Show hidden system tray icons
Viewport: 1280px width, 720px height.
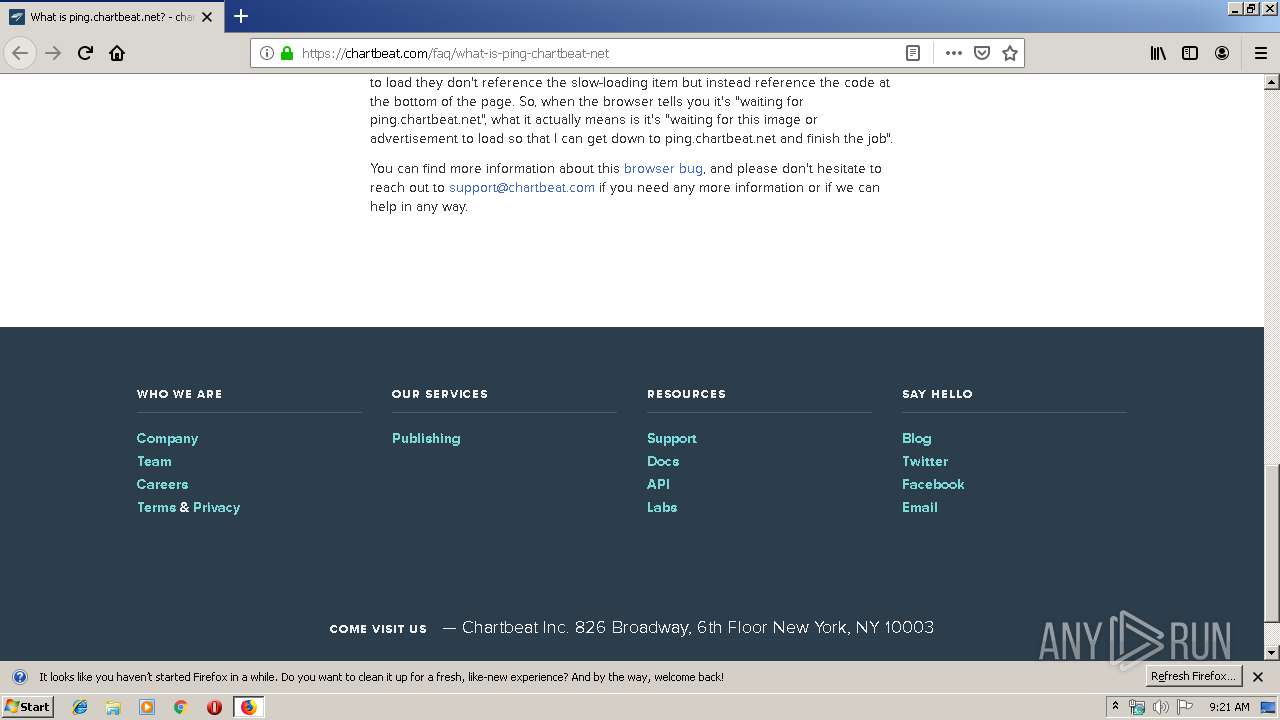tap(1115, 706)
